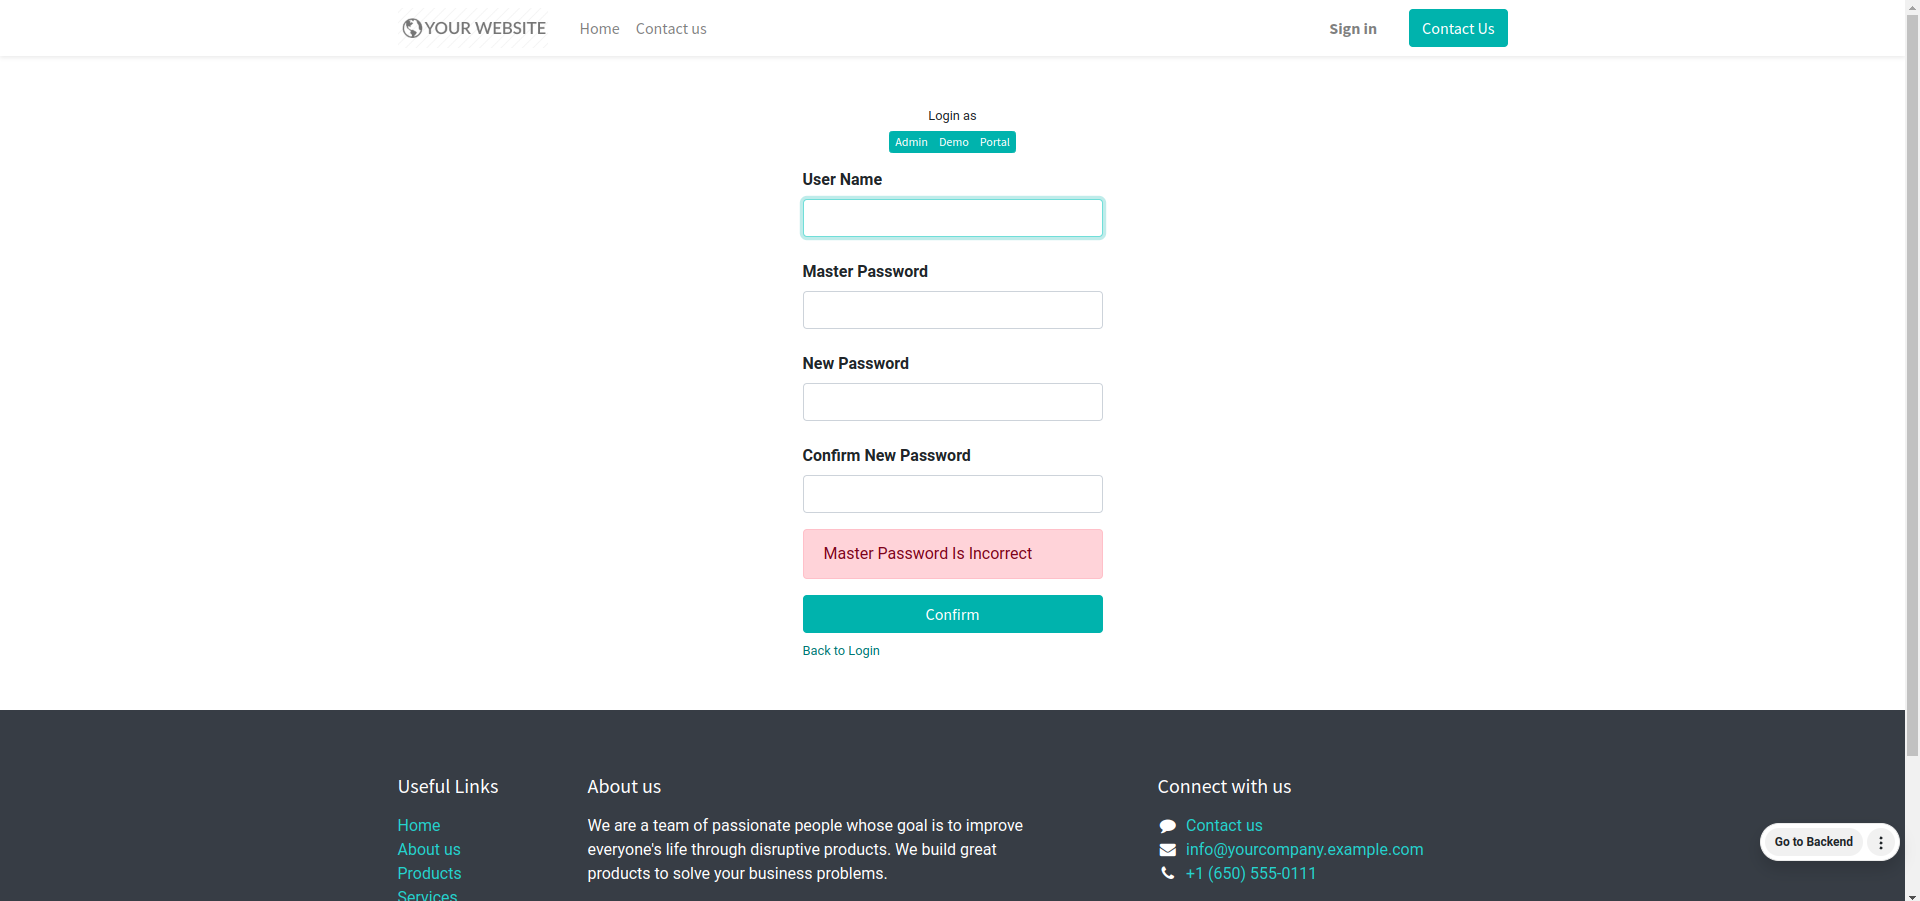Click the speech bubble icon in footer
The image size is (1920, 901).
pos(1167,826)
